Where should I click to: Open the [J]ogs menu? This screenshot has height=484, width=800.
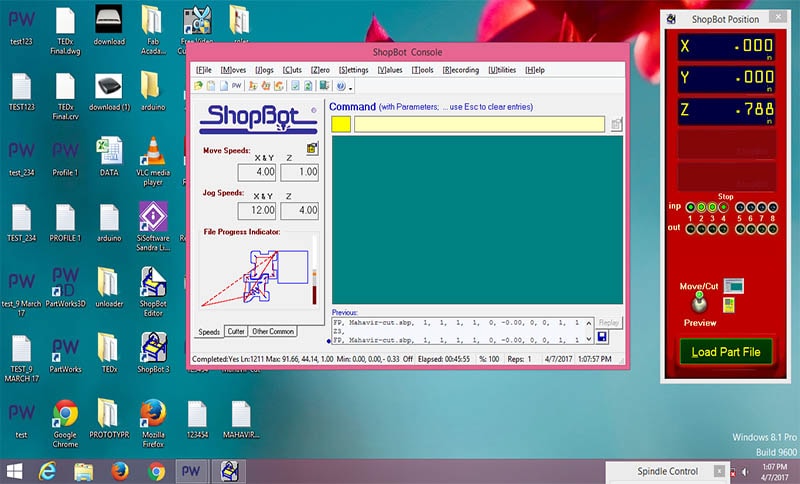pos(264,70)
